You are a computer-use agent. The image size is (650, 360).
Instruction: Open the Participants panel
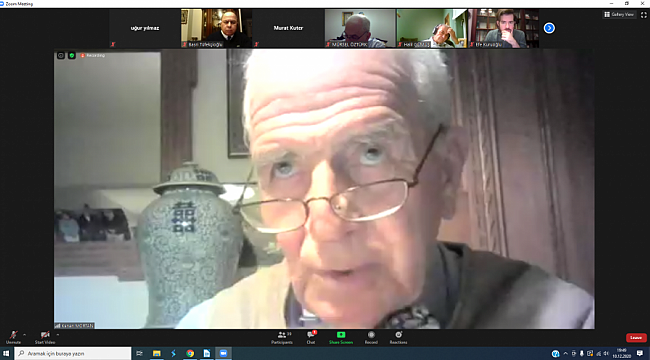click(282, 338)
